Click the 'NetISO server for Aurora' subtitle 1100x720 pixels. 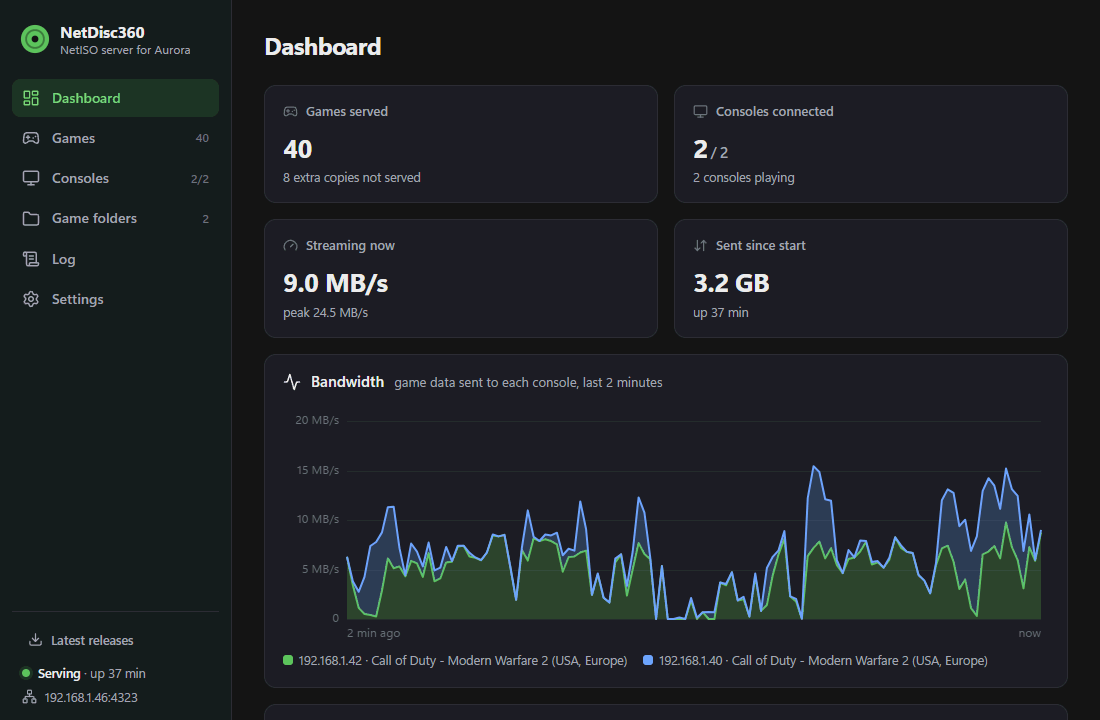click(125, 50)
